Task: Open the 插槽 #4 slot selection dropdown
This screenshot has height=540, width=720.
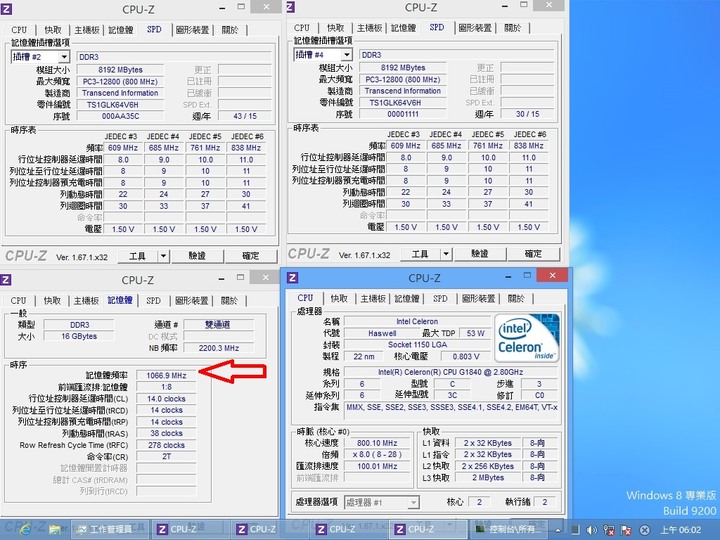Action: point(347,55)
